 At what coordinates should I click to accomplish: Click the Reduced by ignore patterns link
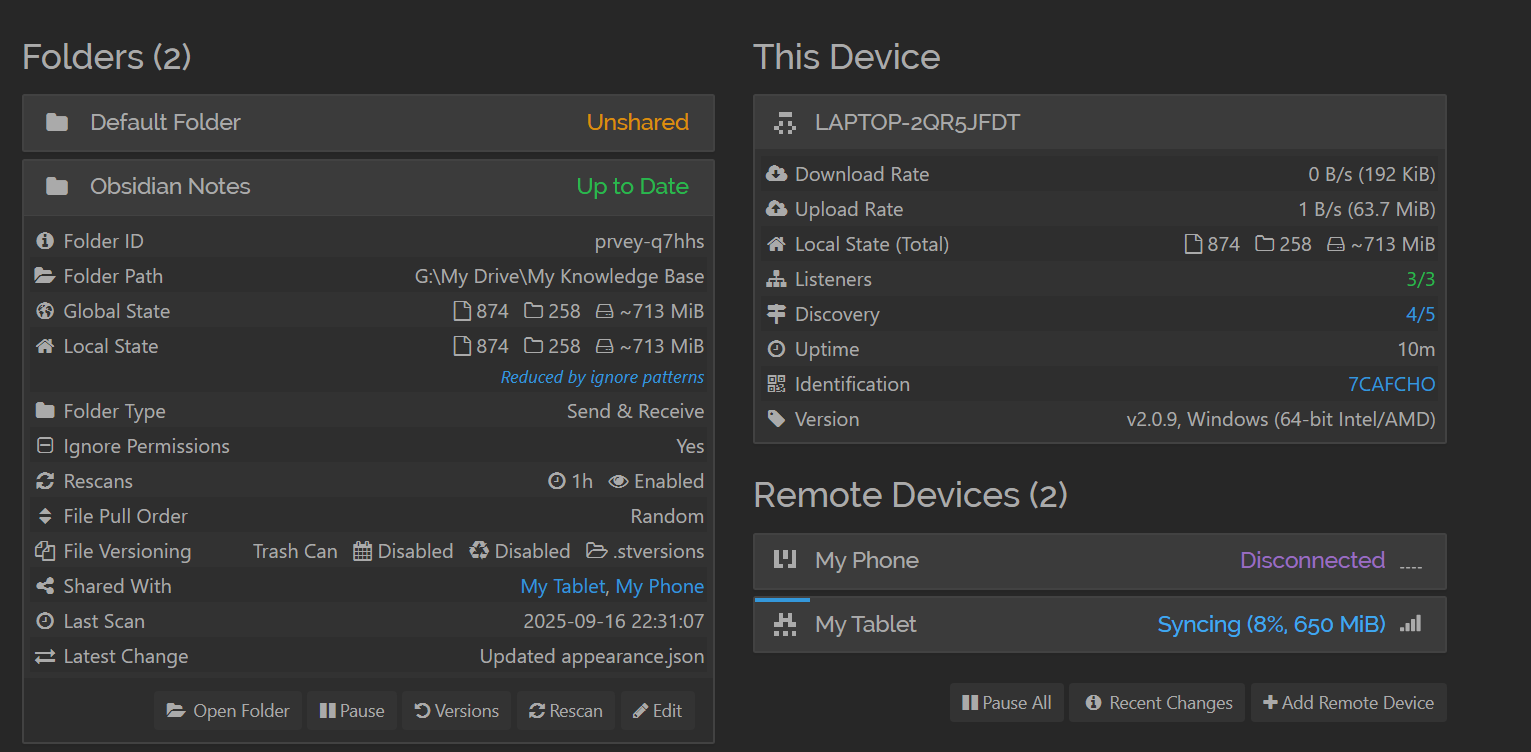click(602, 377)
